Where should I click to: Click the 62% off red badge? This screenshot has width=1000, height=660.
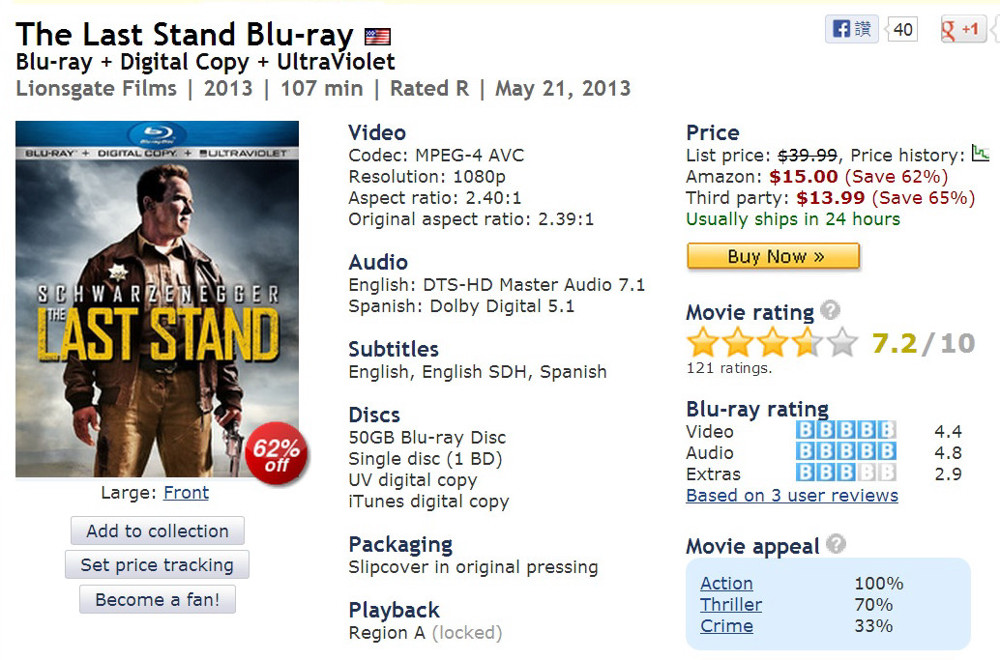coord(277,454)
